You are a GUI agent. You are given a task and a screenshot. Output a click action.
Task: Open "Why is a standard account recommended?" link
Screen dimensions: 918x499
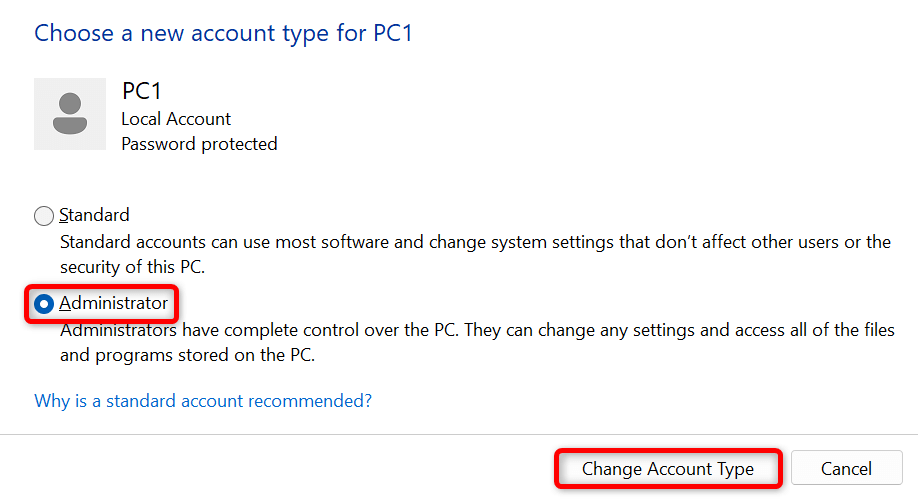click(x=203, y=401)
